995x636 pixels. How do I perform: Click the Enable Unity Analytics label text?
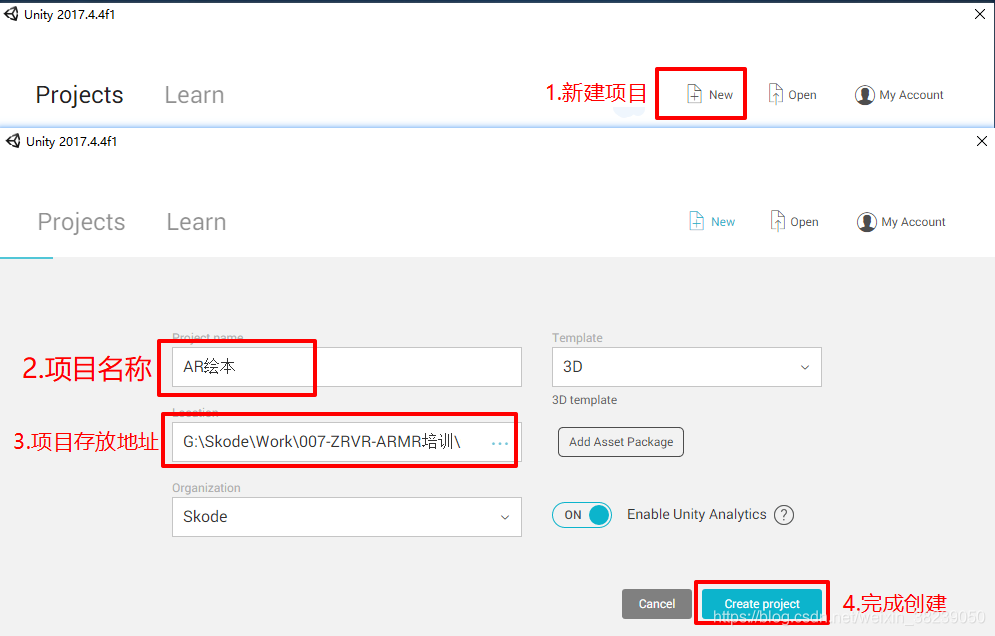point(697,514)
